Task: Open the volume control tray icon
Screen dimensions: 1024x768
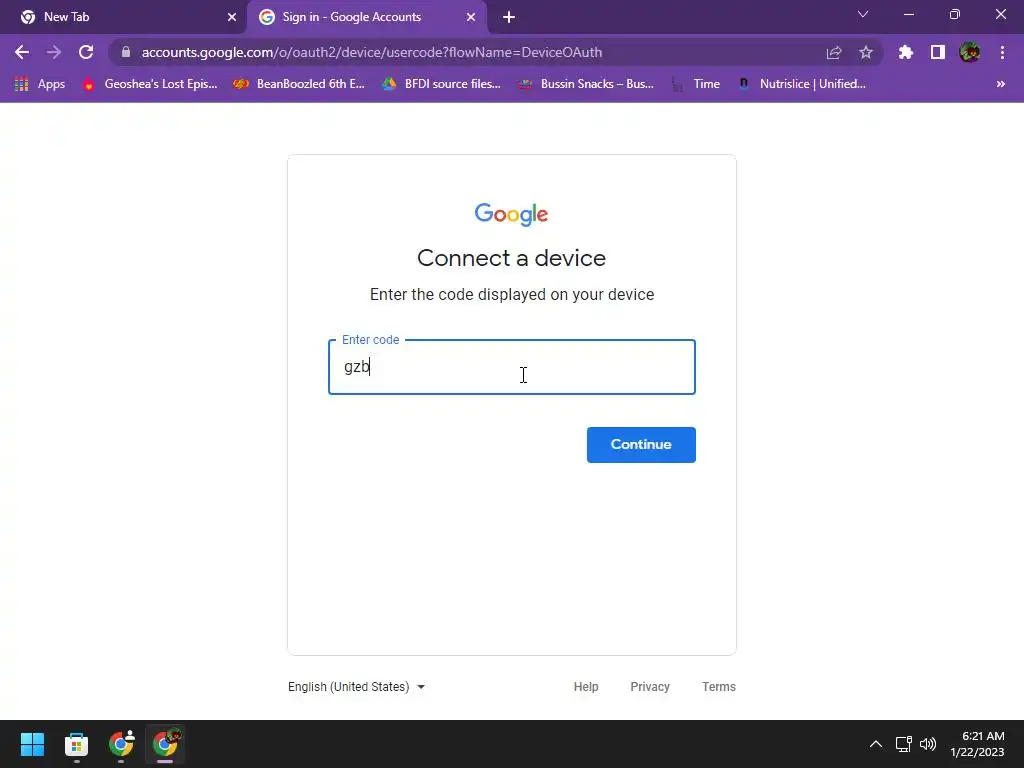Action: (x=927, y=744)
